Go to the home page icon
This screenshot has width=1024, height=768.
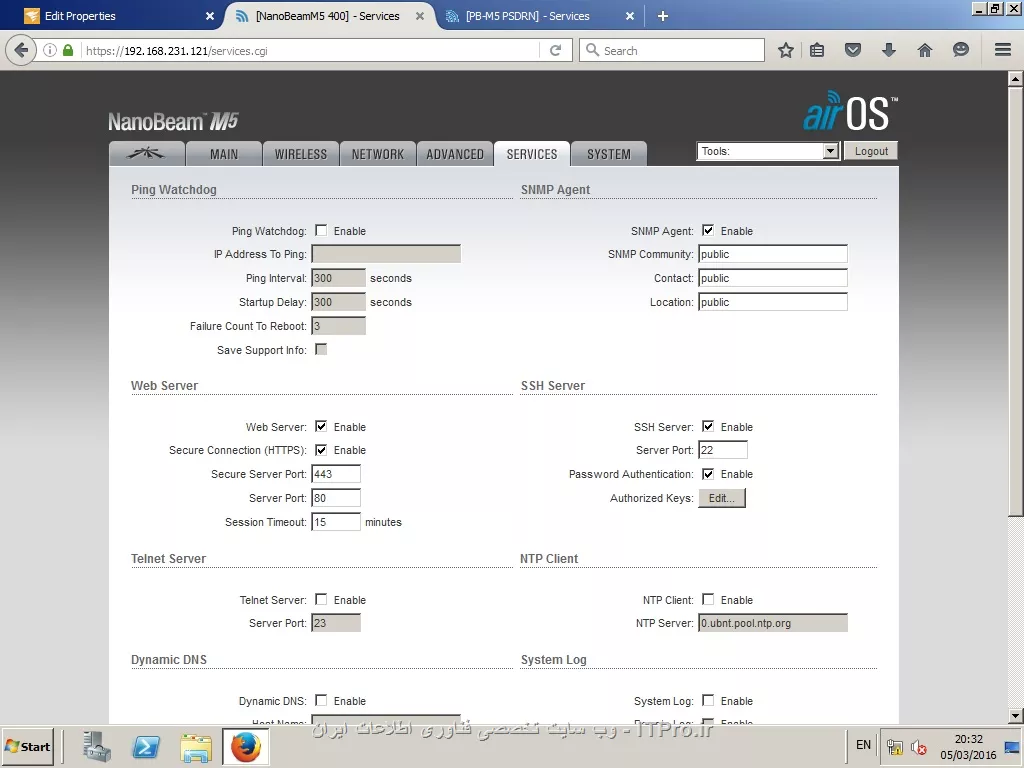tap(925, 50)
